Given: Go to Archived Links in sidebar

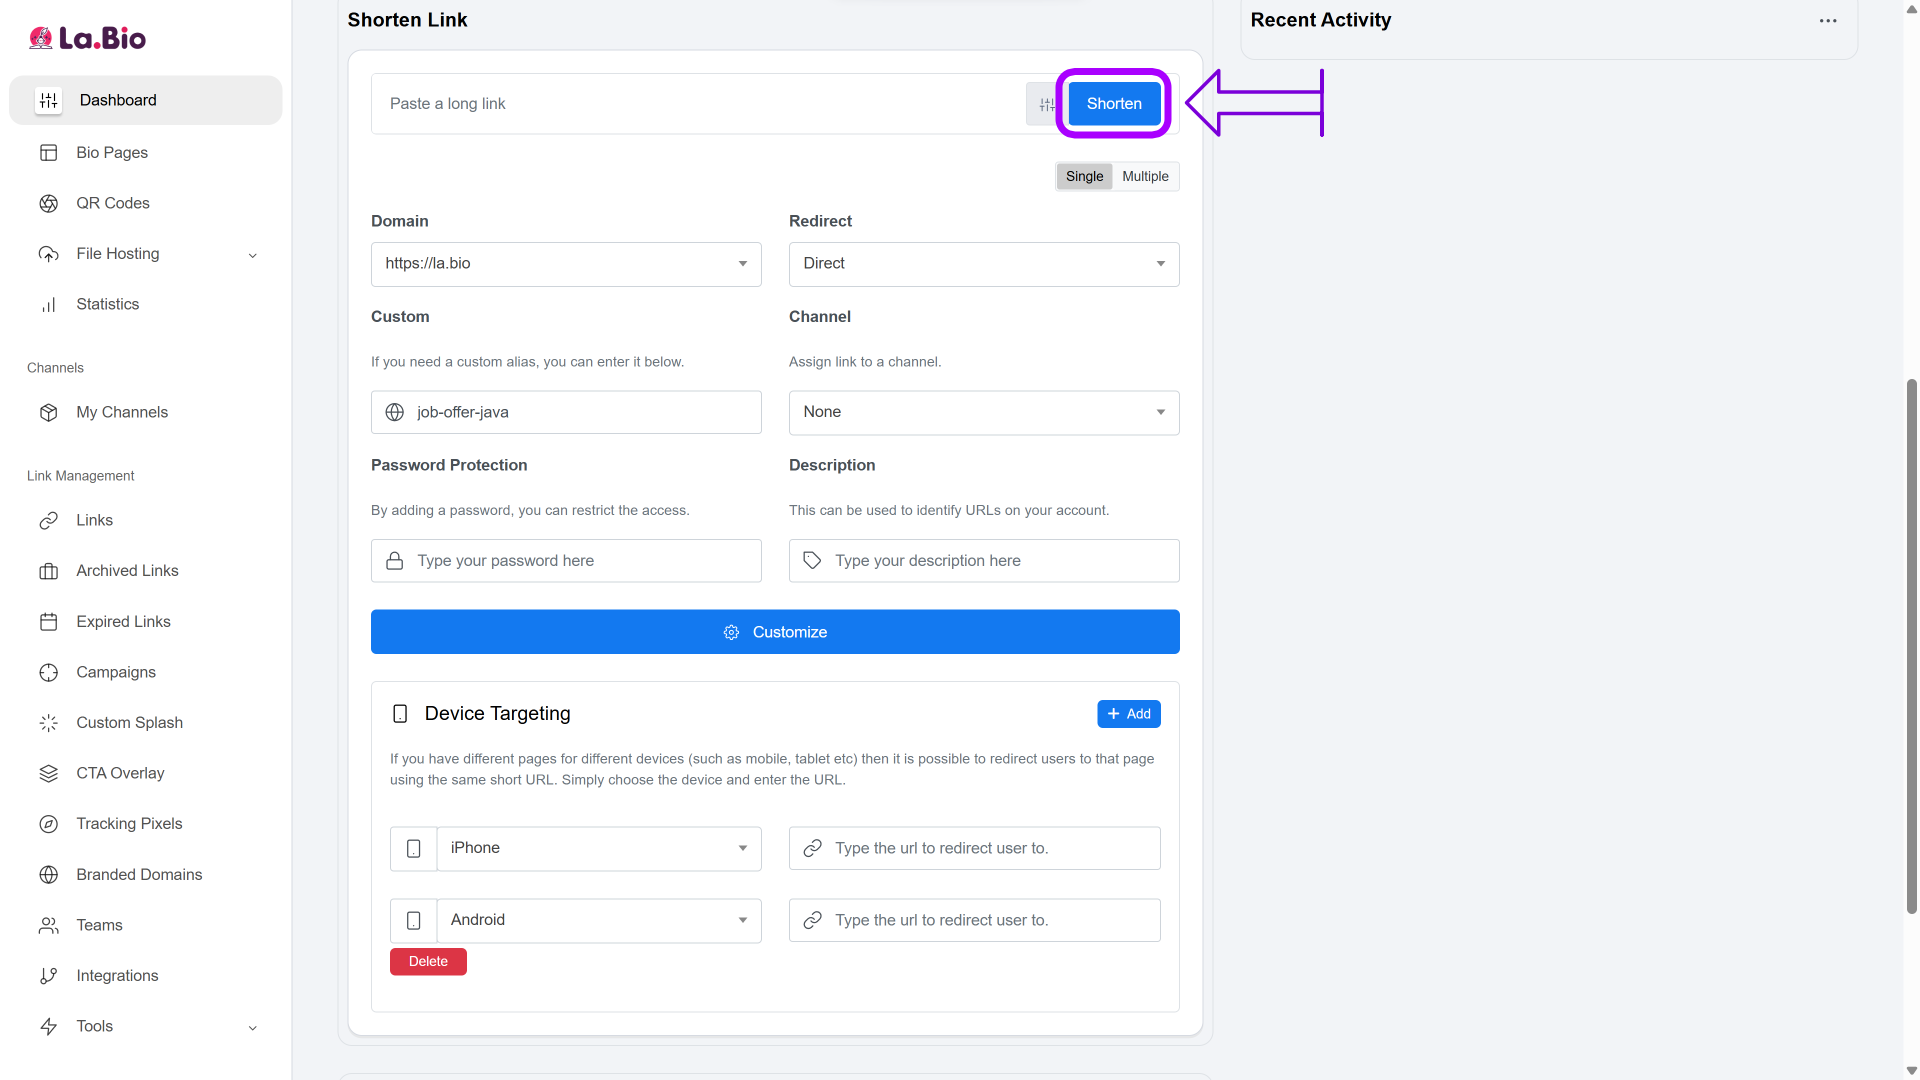Looking at the screenshot, I should pos(127,571).
